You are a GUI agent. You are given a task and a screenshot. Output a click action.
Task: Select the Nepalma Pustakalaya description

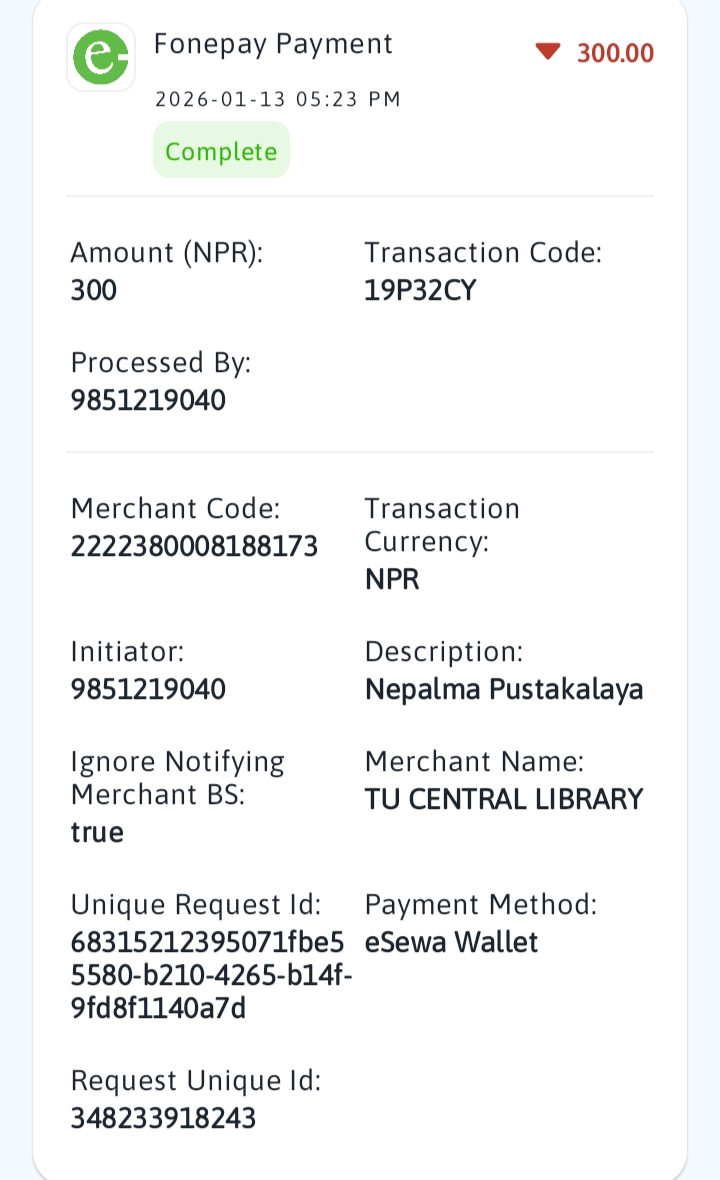[x=504, y=689]
